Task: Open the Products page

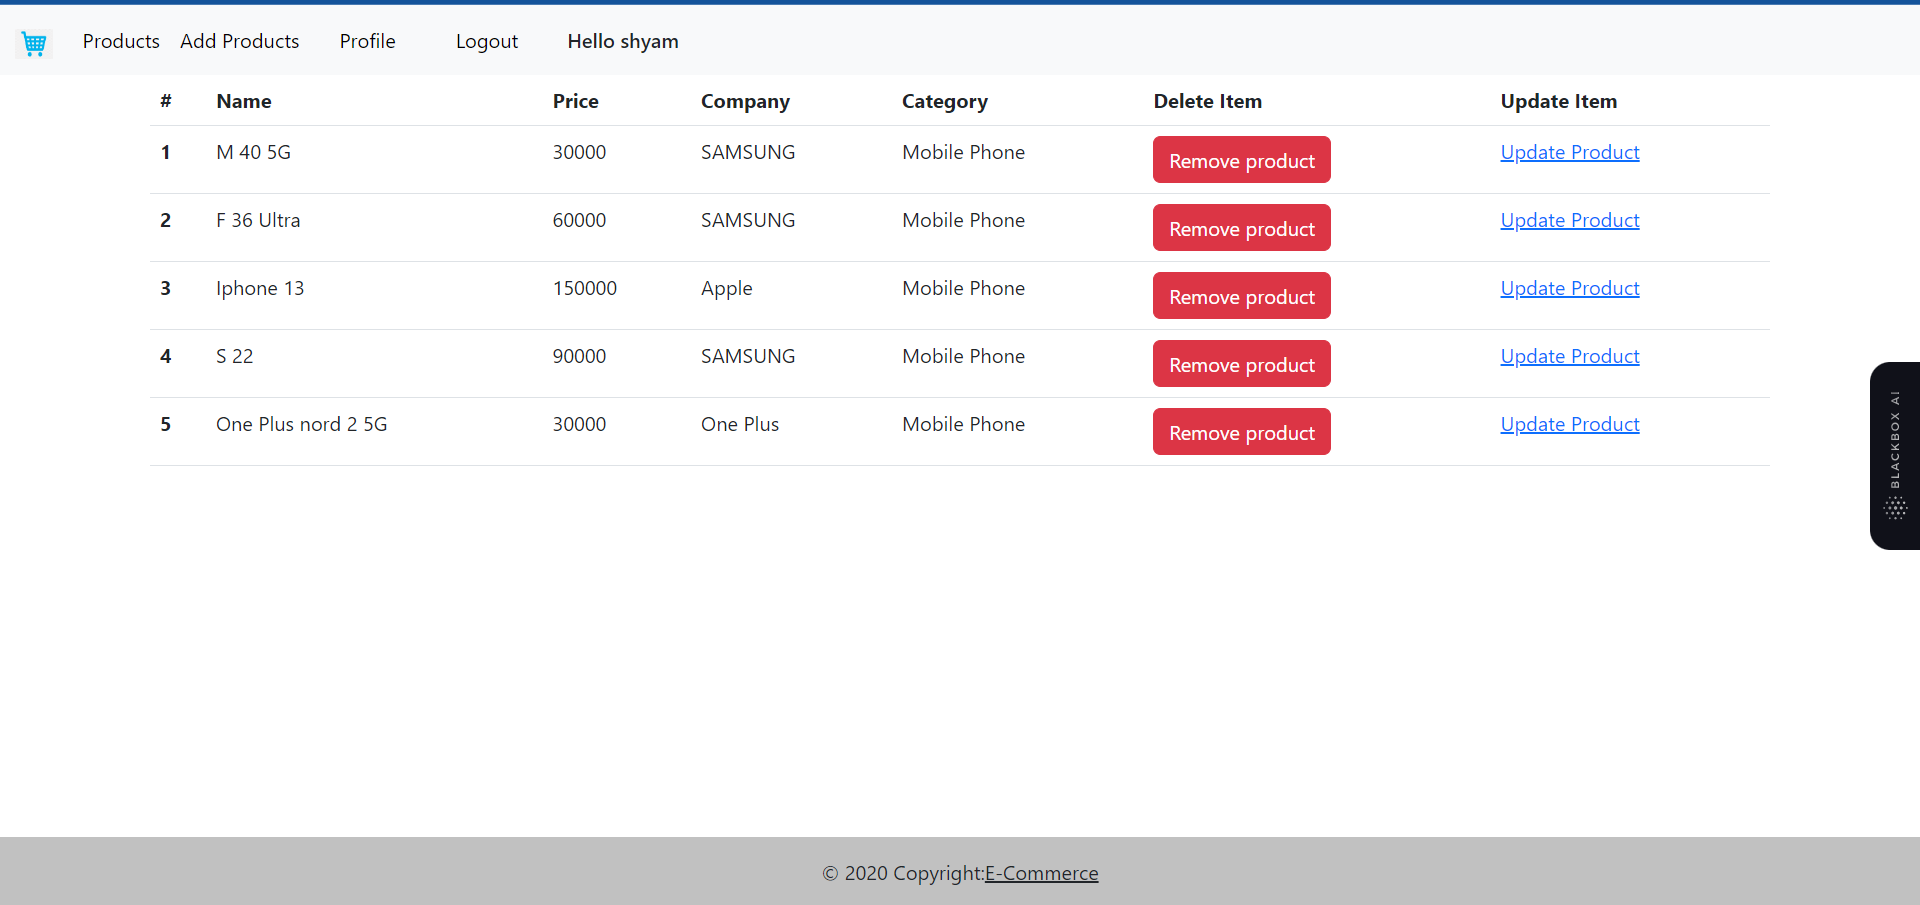Action: click(x=121, y=41)
